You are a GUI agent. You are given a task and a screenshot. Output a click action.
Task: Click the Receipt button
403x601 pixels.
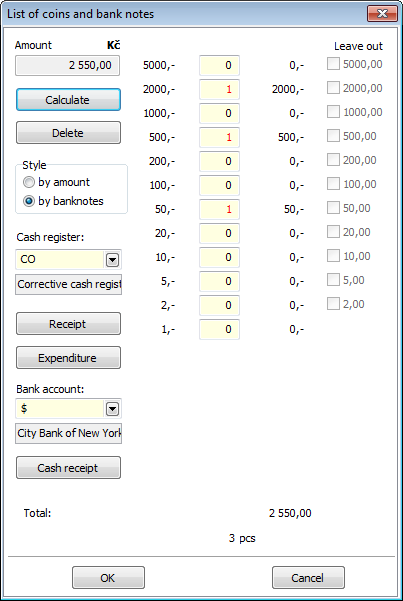(68, 324)
